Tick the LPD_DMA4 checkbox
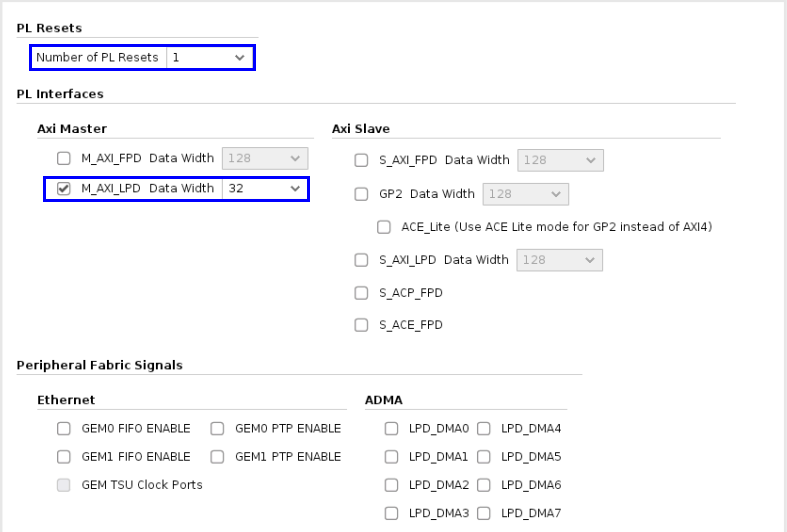The height and width of the screenshot is (532, 787). click(x=484, y=429)
